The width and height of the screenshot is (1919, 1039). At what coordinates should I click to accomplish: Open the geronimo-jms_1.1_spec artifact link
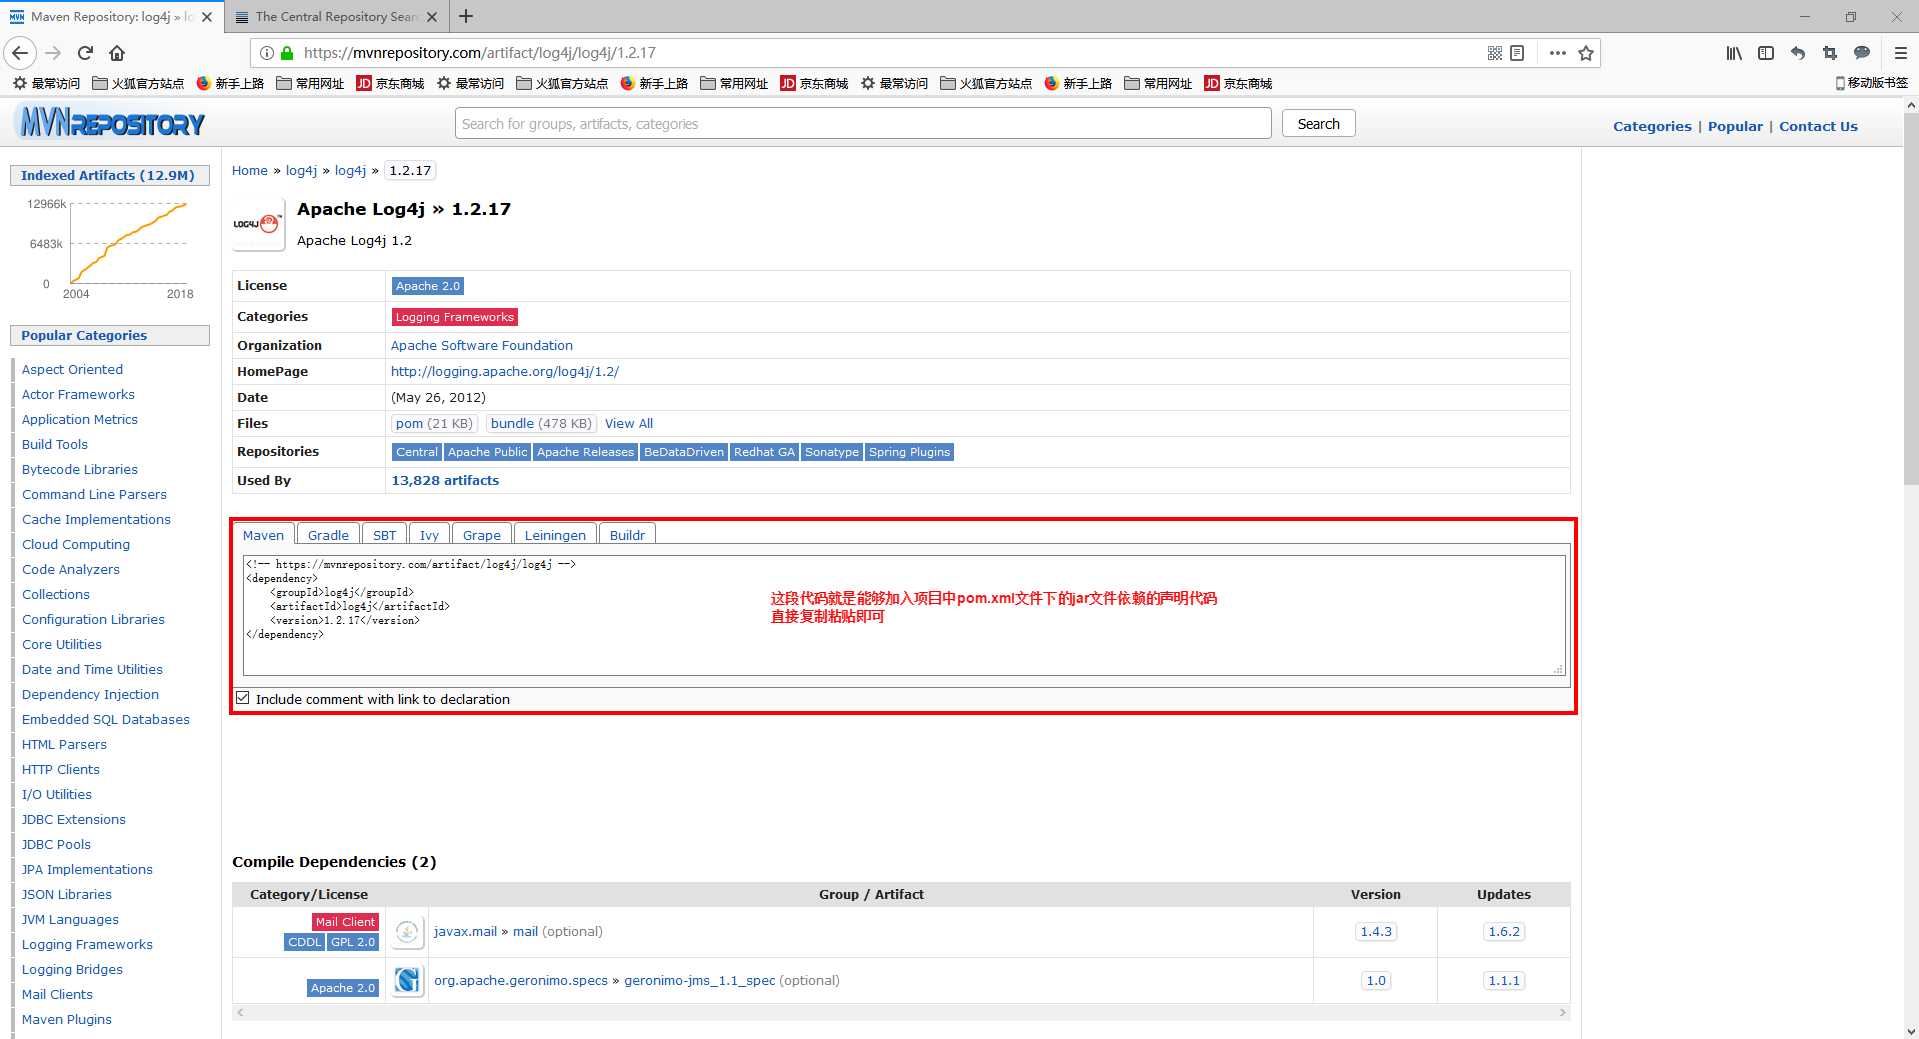(x=700, y=980)
